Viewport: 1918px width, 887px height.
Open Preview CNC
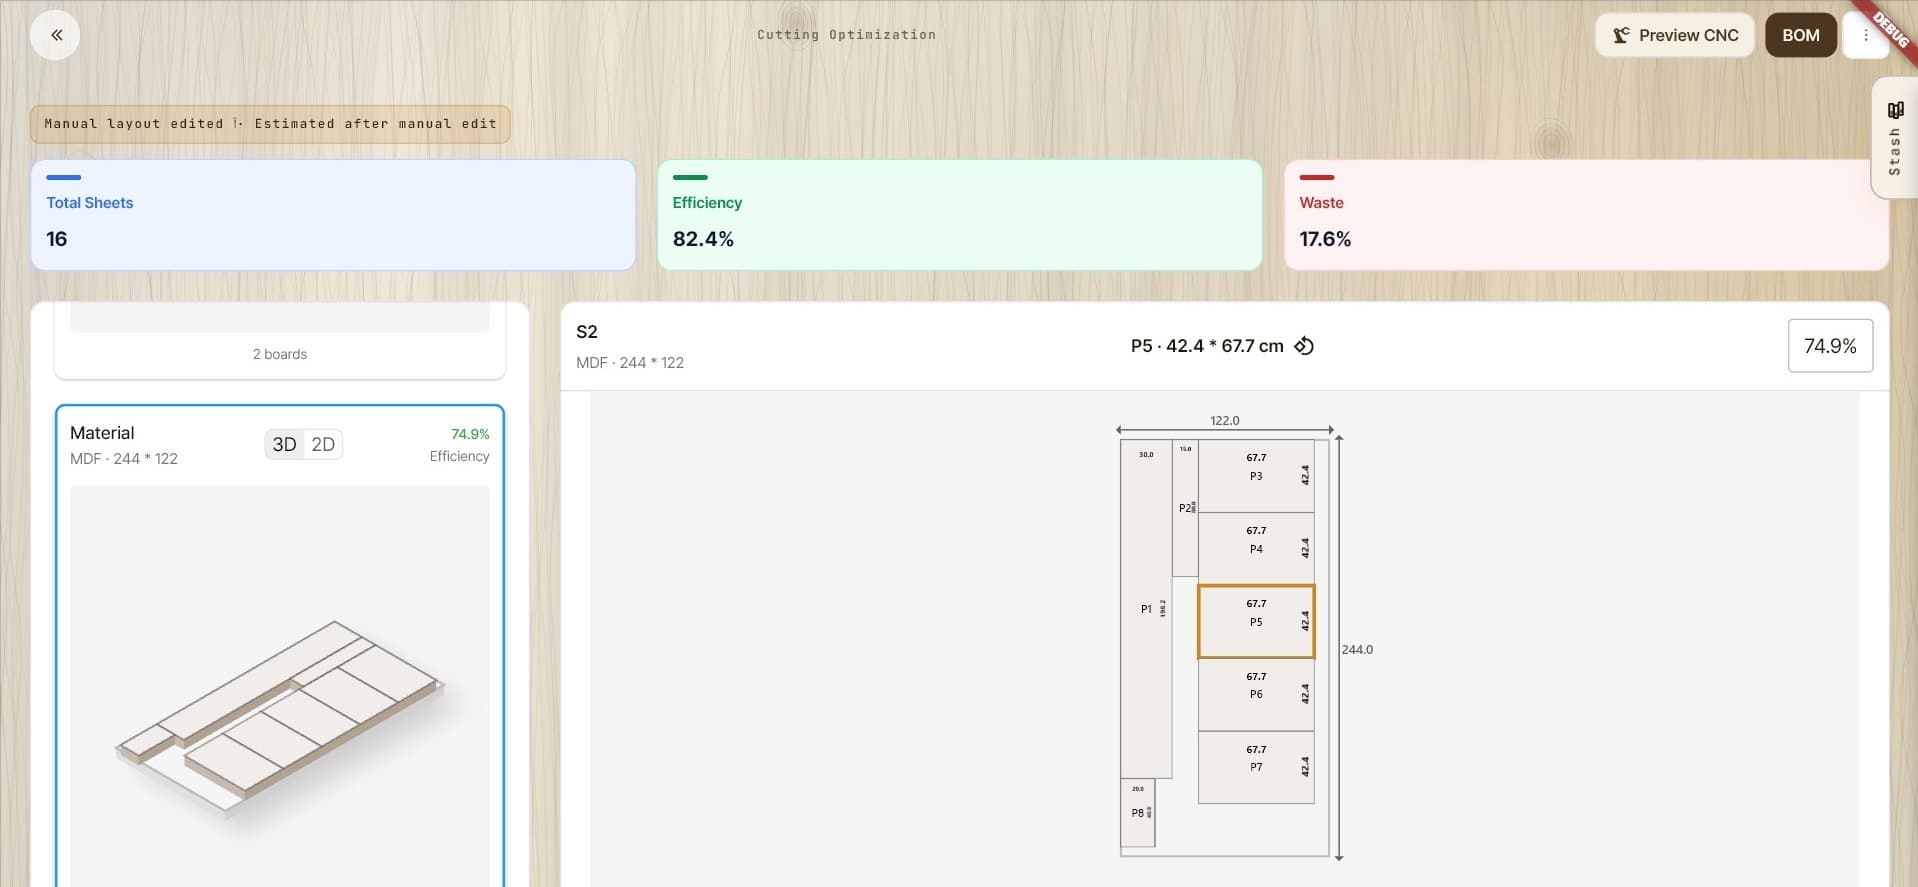point(1674,35)
